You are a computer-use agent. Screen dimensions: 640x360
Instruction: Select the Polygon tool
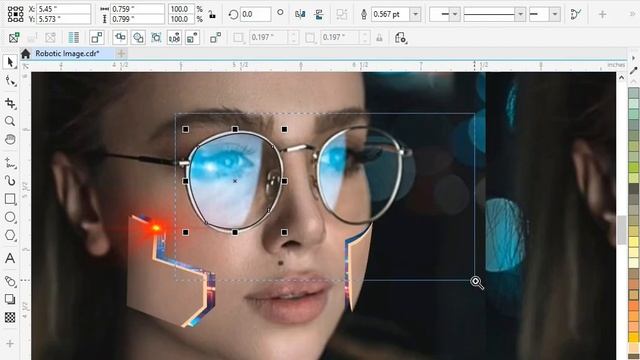click(10, 236)
